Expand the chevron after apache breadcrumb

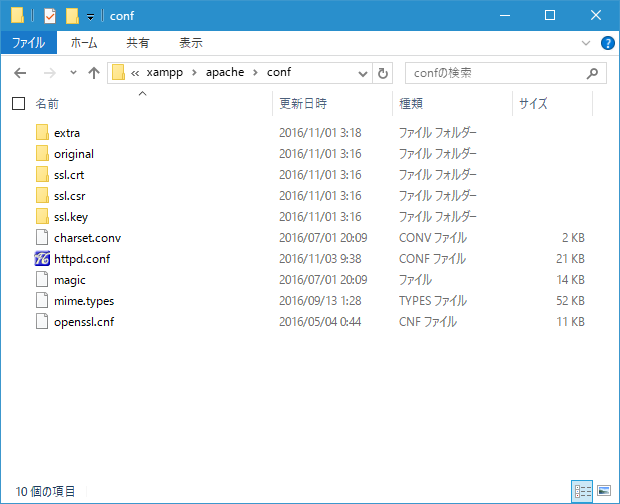[255, 73]
